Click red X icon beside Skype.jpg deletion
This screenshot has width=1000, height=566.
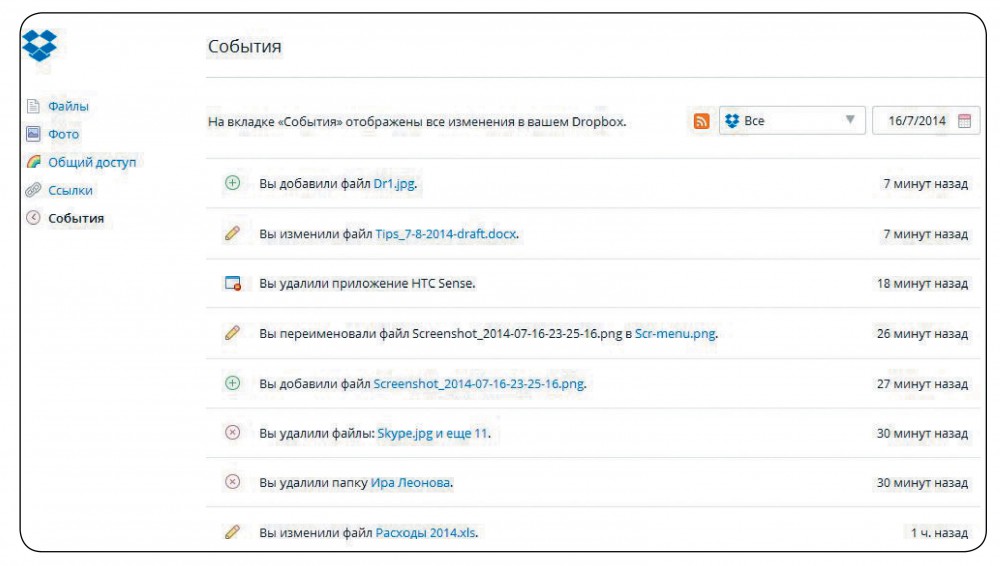233,433
